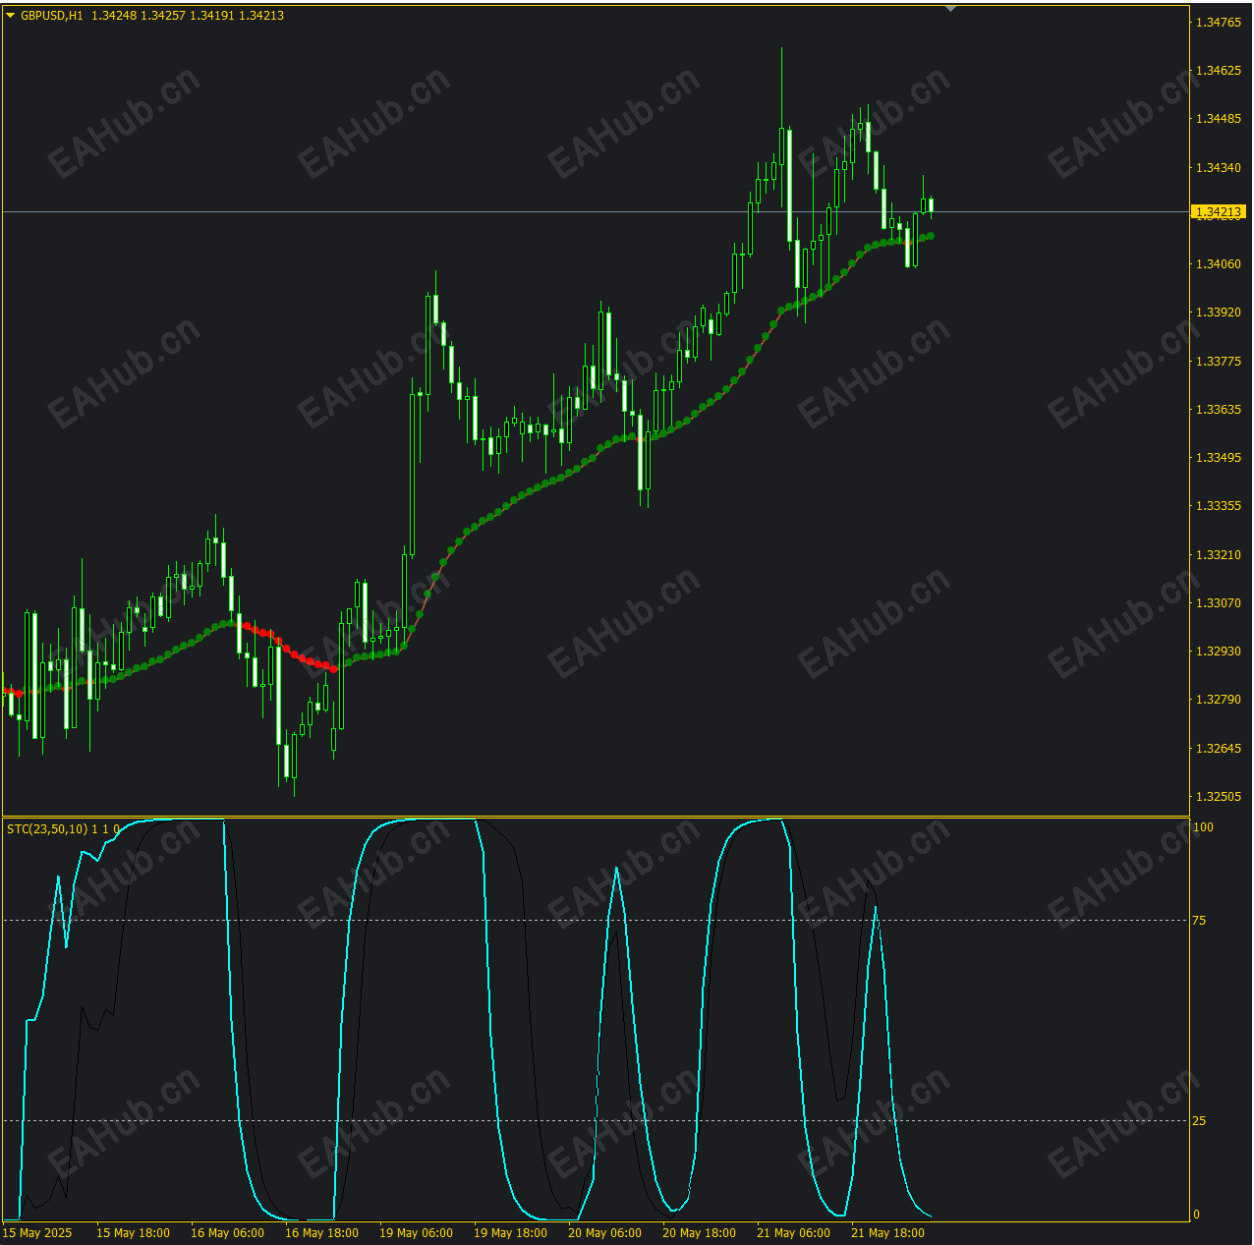Screen dimensions: 1254x1245
Task: Click time axis label 16 May 06:00
Action: coord(227,1233)
